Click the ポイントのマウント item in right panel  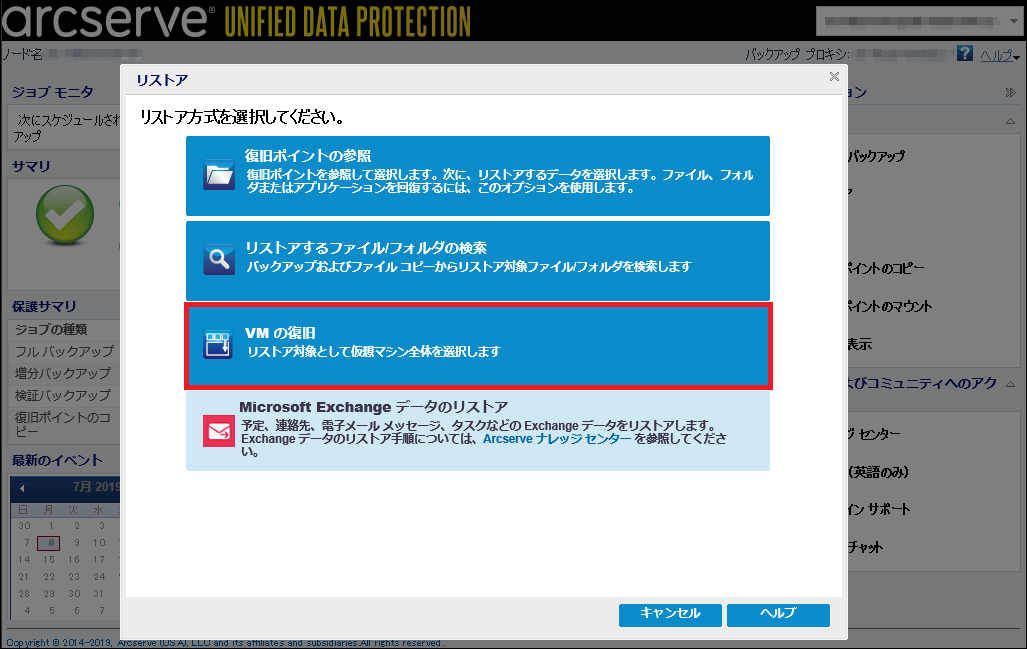pos(889,306)
